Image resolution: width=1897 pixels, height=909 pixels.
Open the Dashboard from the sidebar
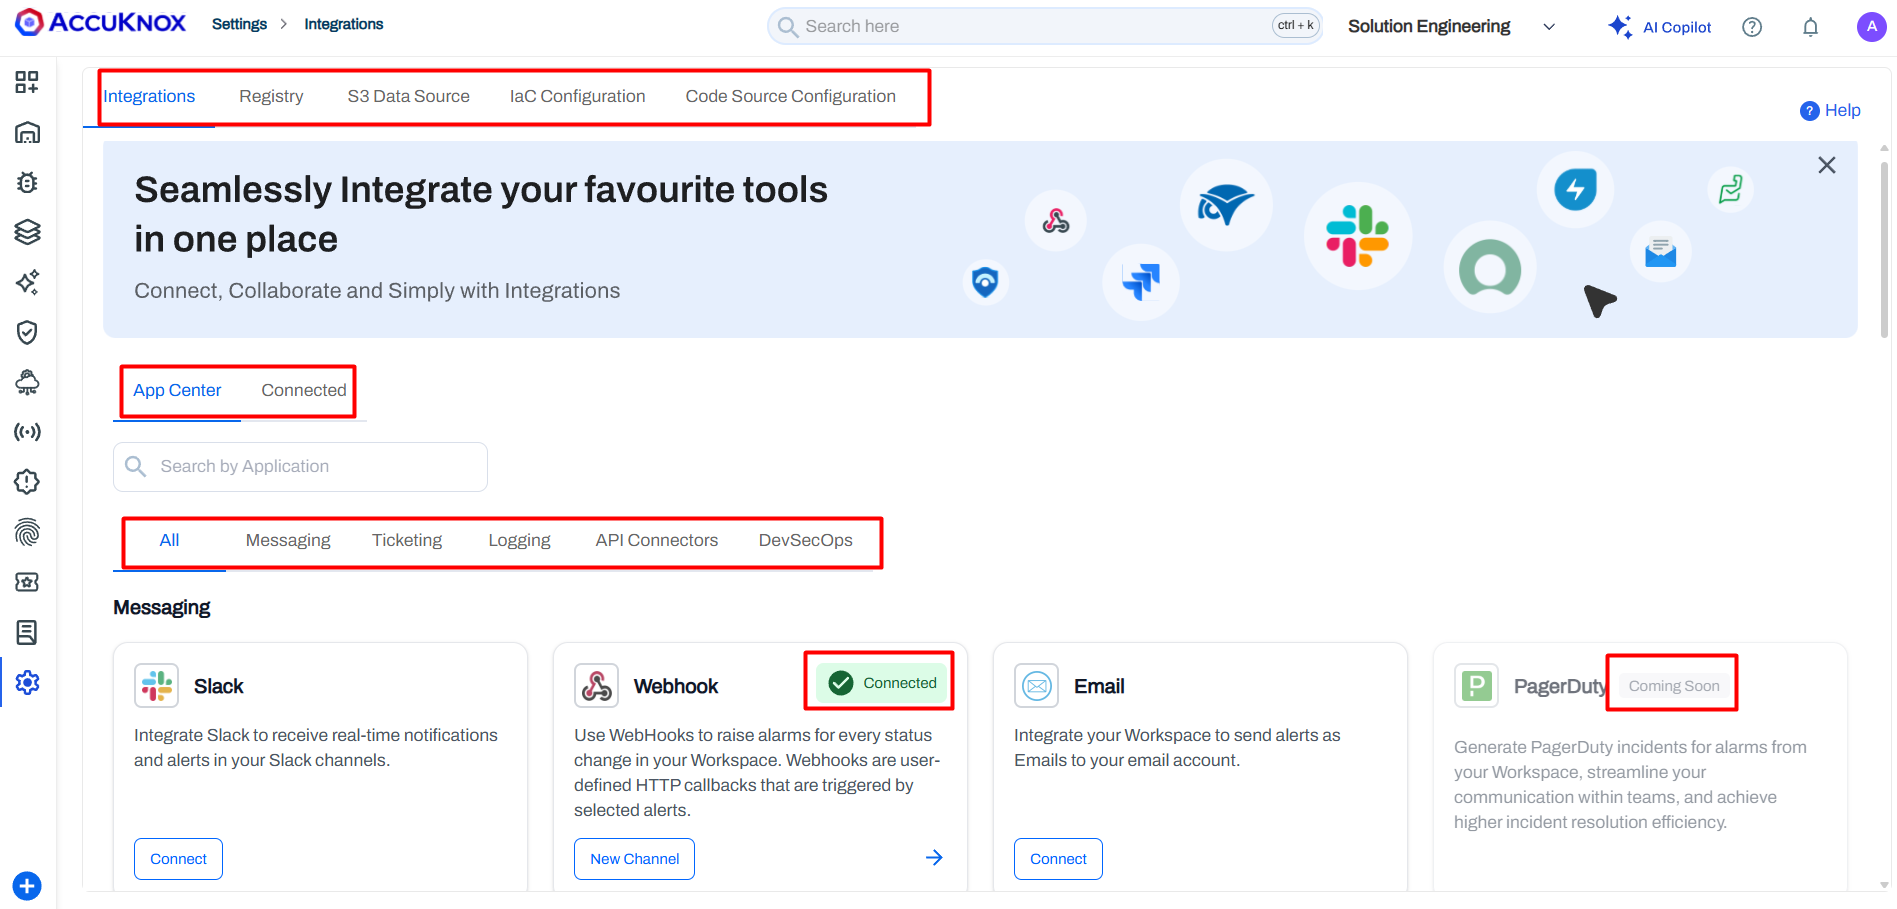click(27, 132)
